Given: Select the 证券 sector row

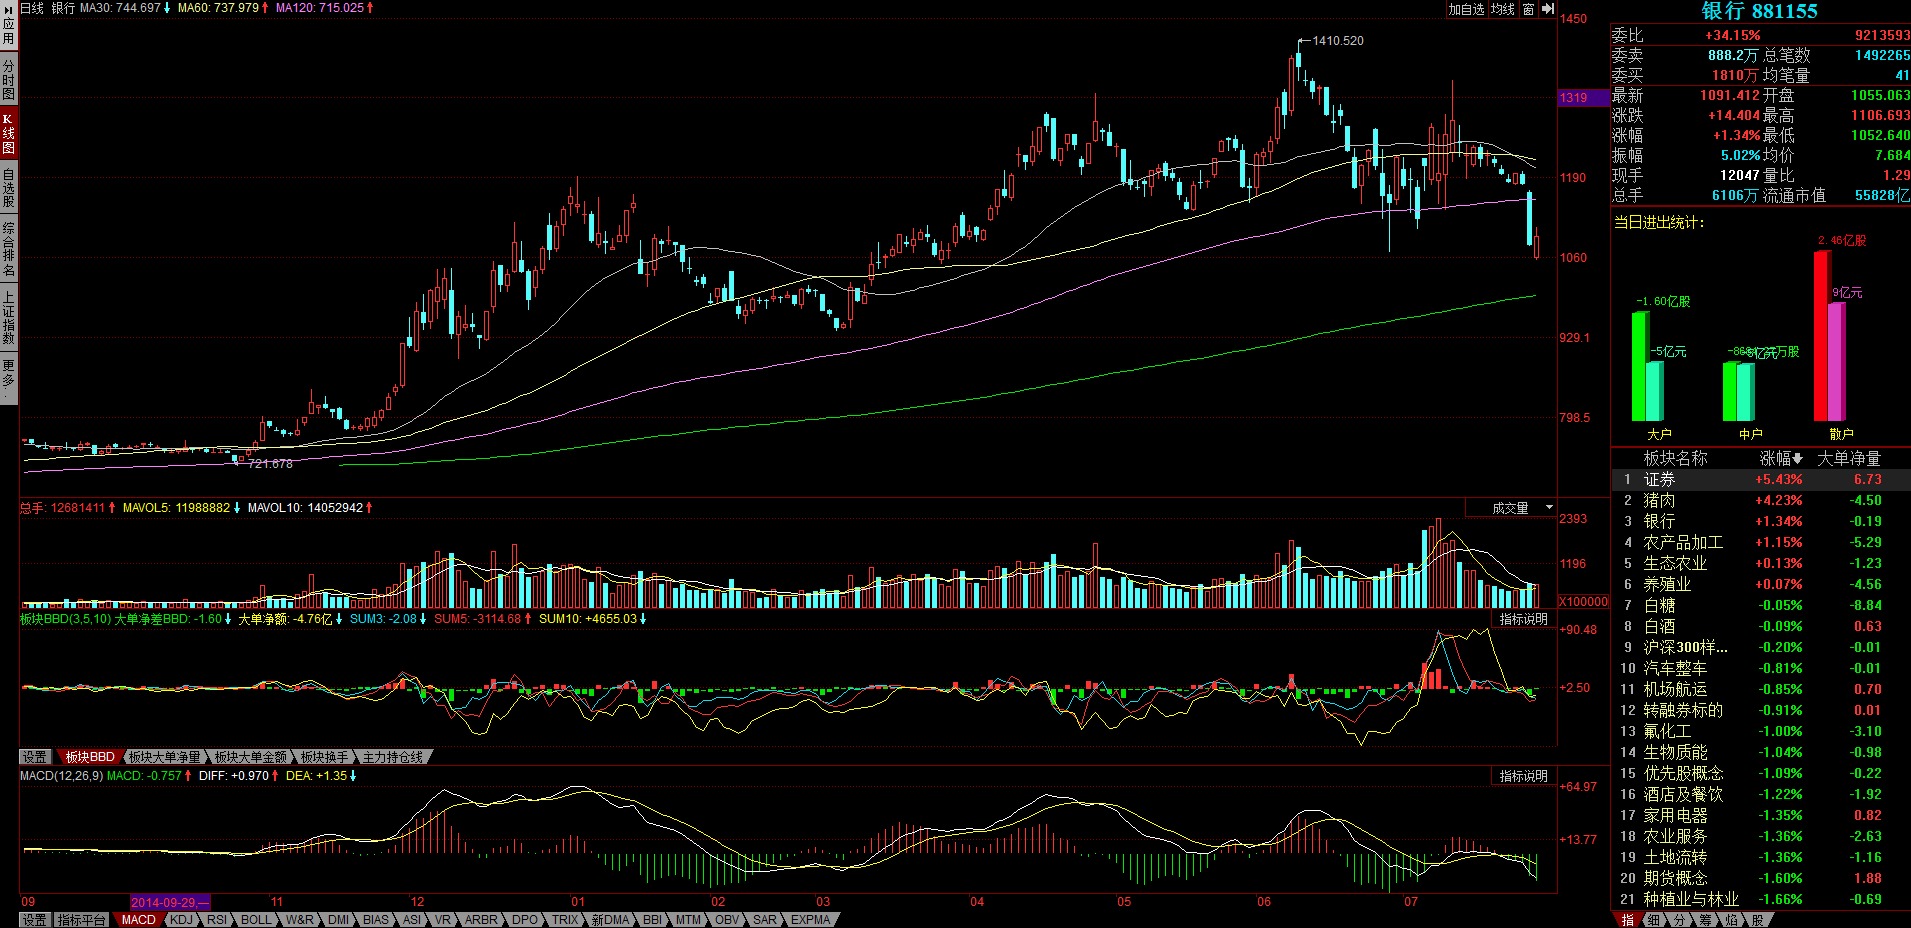Looking at the screenshot, I should pyautogui.click(x=1761, y=480).
